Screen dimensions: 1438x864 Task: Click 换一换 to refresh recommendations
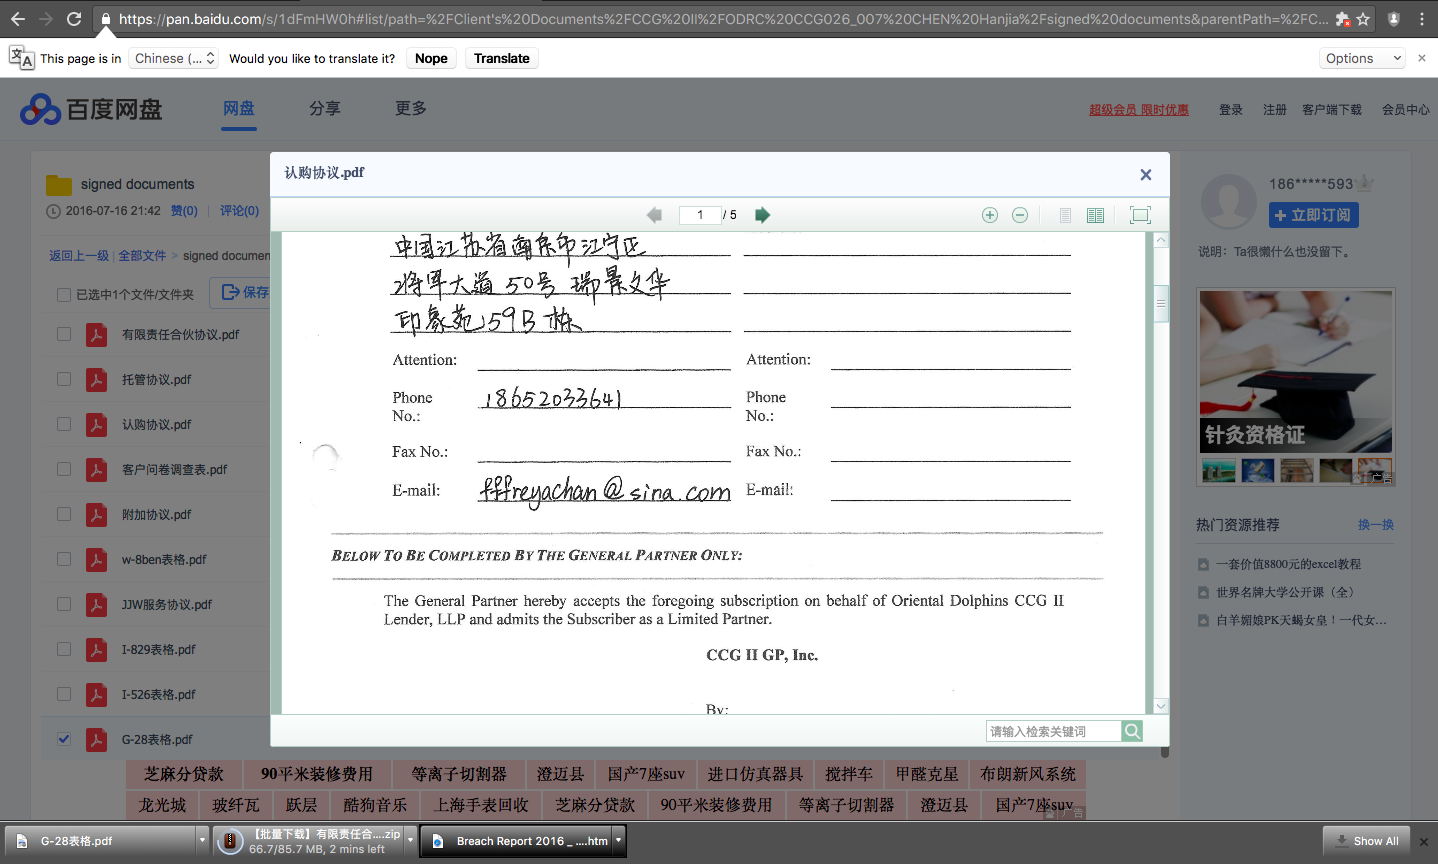tap(1376, 525)
